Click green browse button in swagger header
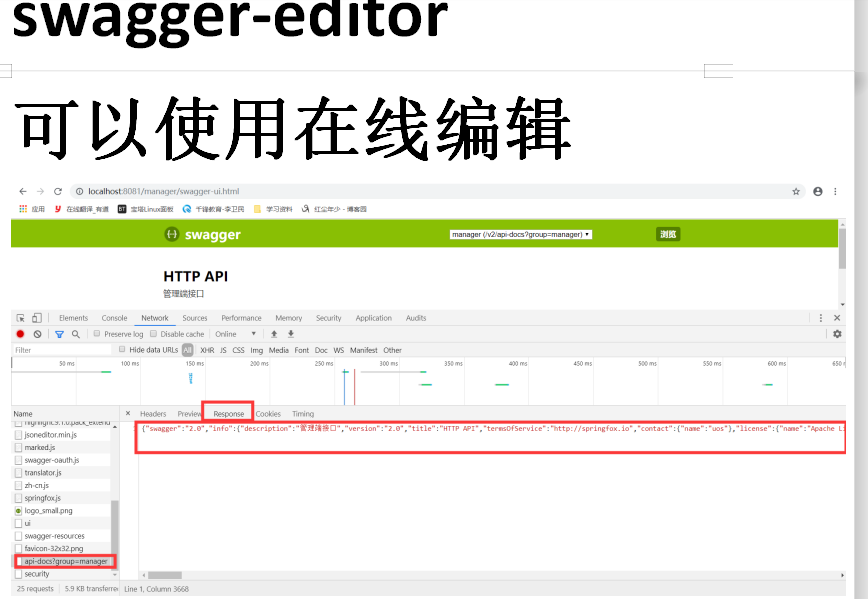 [668, 234]
